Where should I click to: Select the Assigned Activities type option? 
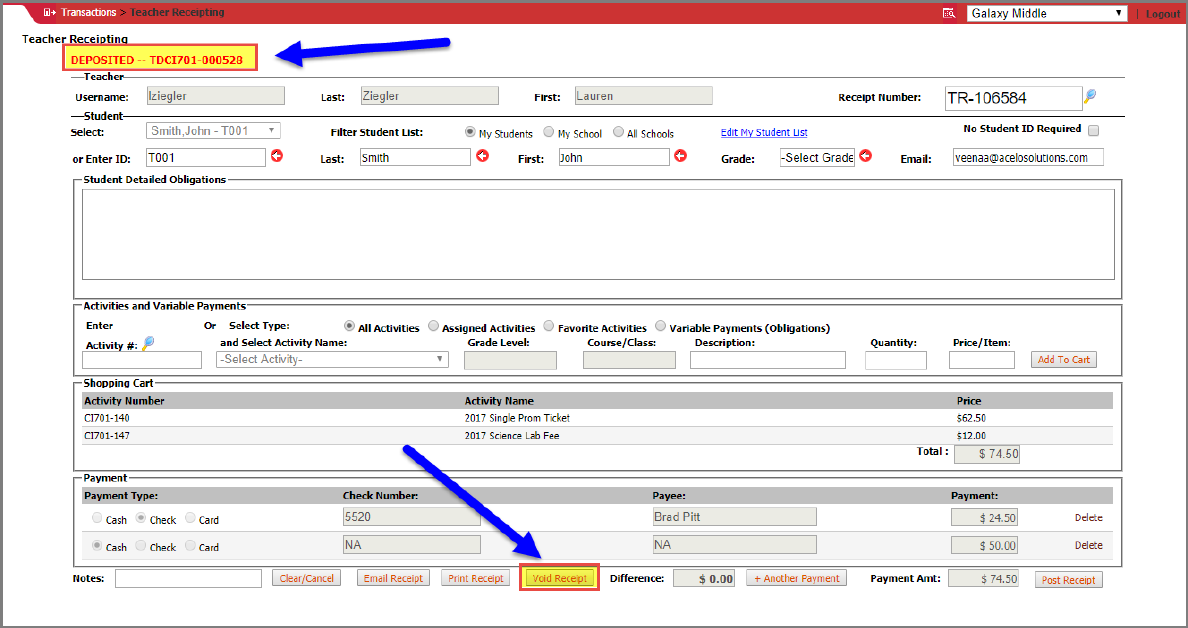tap(433, 326)
